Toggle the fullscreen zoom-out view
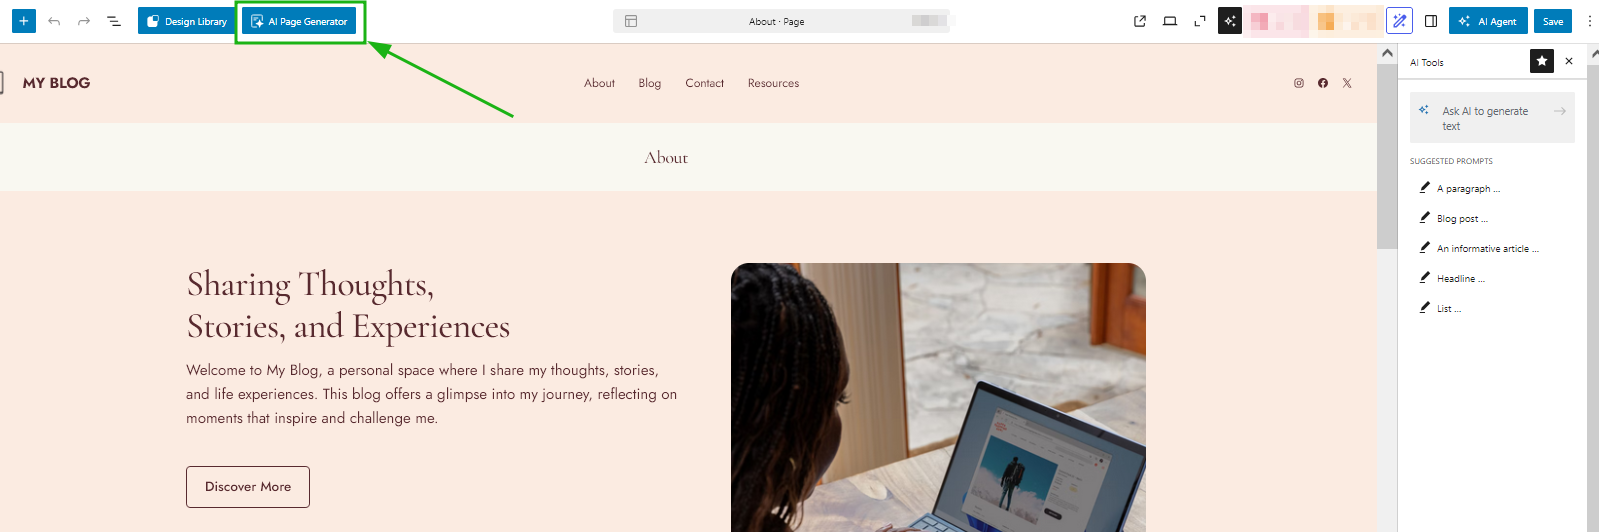1599x532 pixels. [x=1200, y=21]
